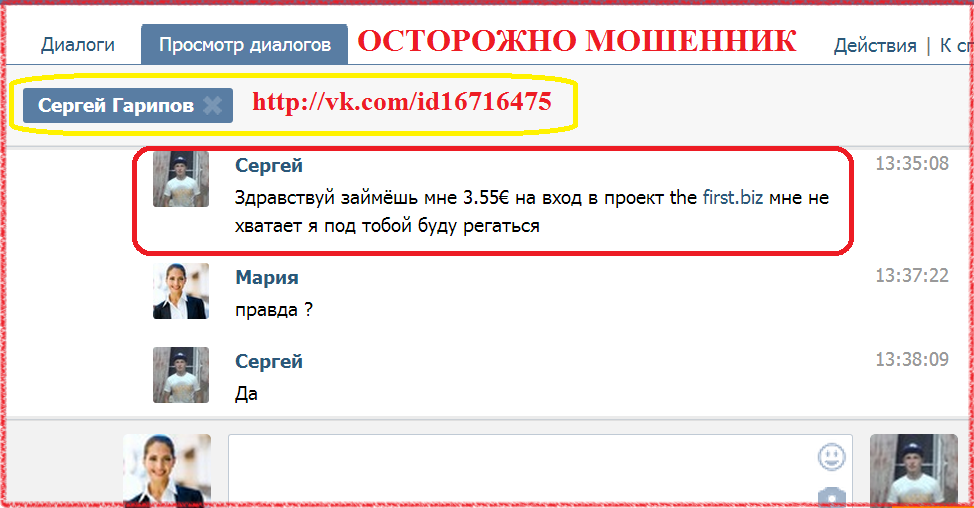The height and width of the screenshot is (508, 974).
Task: Select Мария's message 'правда ?'
Action: click(274, 309)
